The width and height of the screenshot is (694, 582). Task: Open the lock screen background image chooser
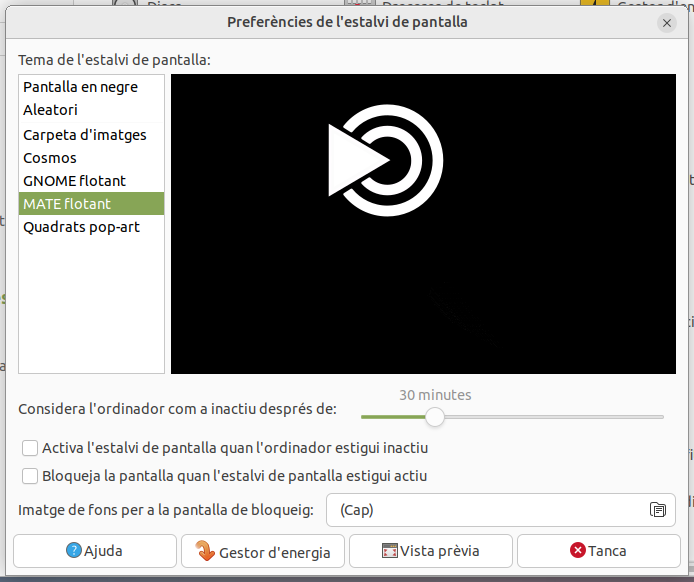click(500, 510)
